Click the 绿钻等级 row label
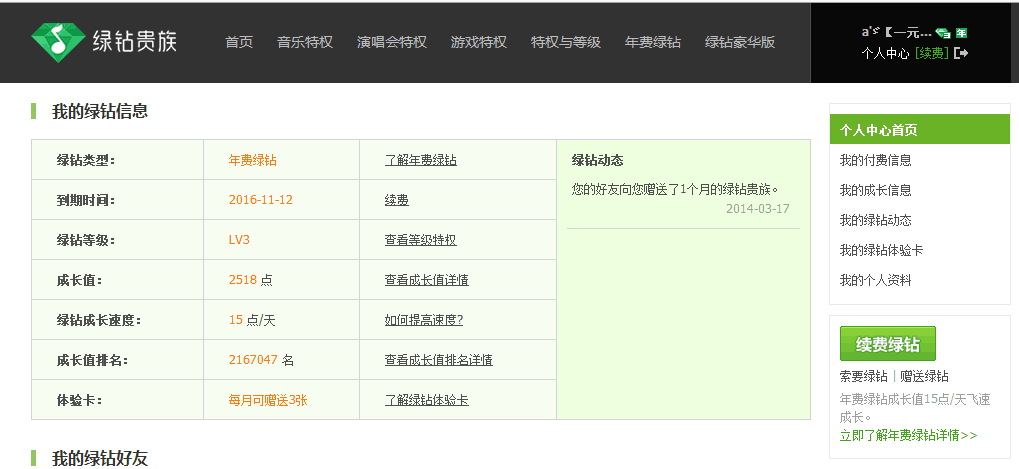Screen dimensions: 1019x469 point(86,240)
